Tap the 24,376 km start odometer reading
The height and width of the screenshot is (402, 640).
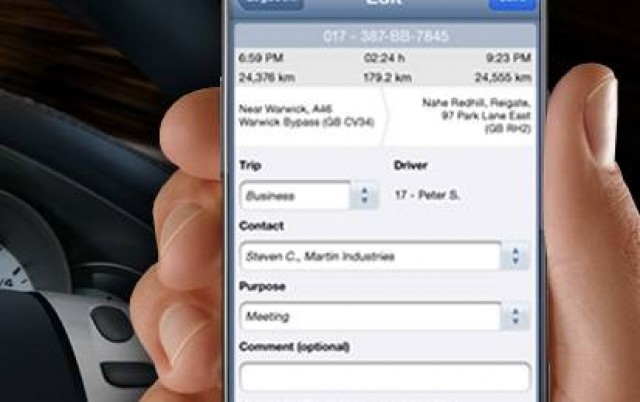click(264, 75)
